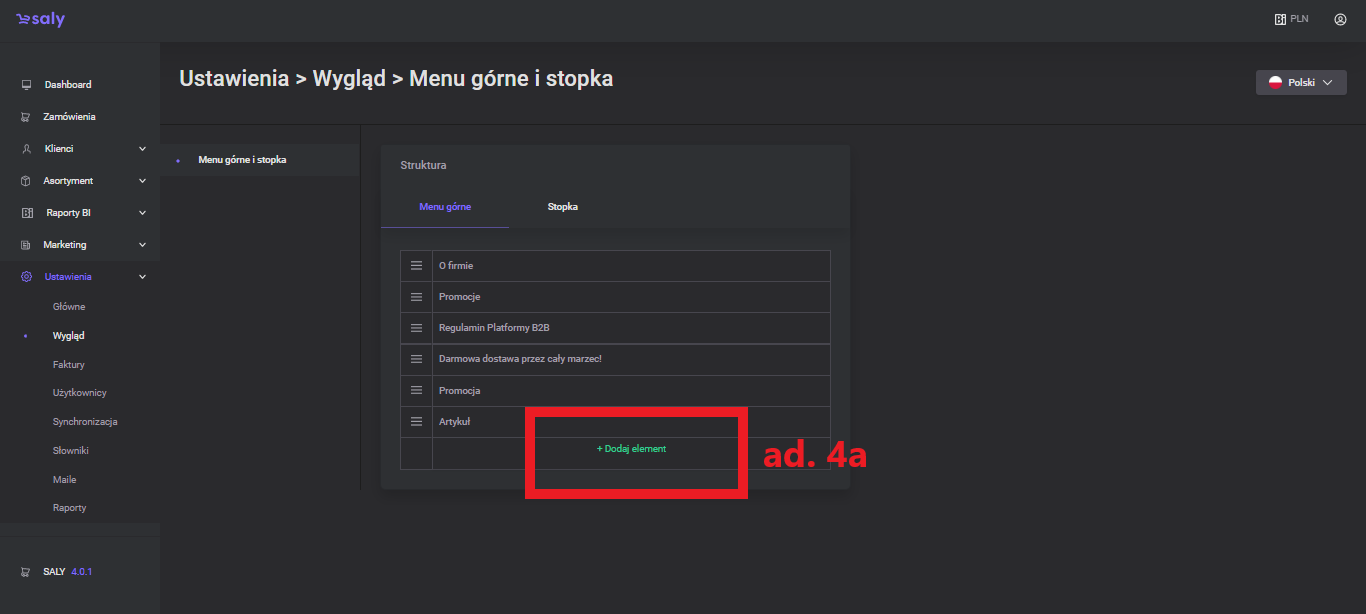The height and width of the screenshot is (614, 1366).
Task: Switch to the Stopka tab
Action: (562, 207)
